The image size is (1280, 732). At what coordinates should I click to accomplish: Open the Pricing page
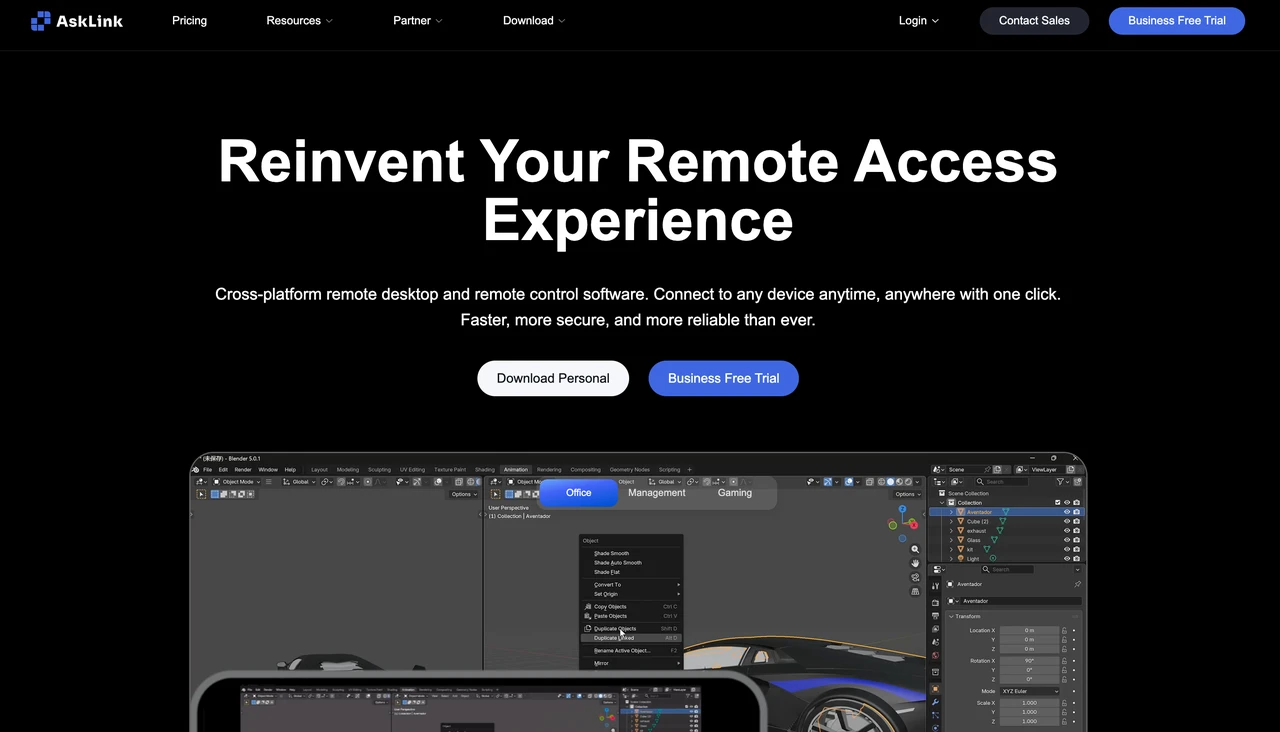coord(189,20)
